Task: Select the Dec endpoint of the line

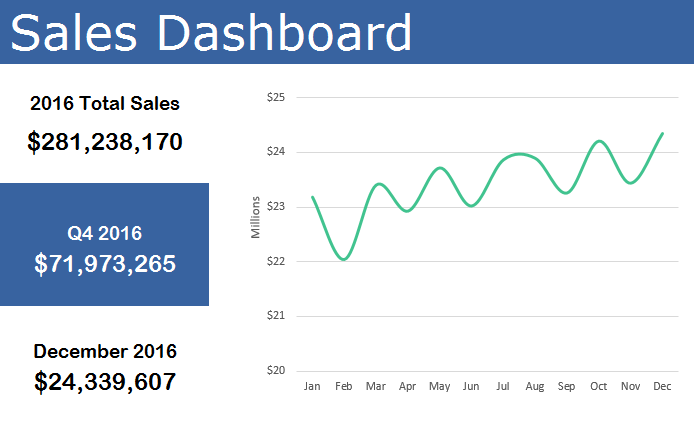Action: coord(662,133)
